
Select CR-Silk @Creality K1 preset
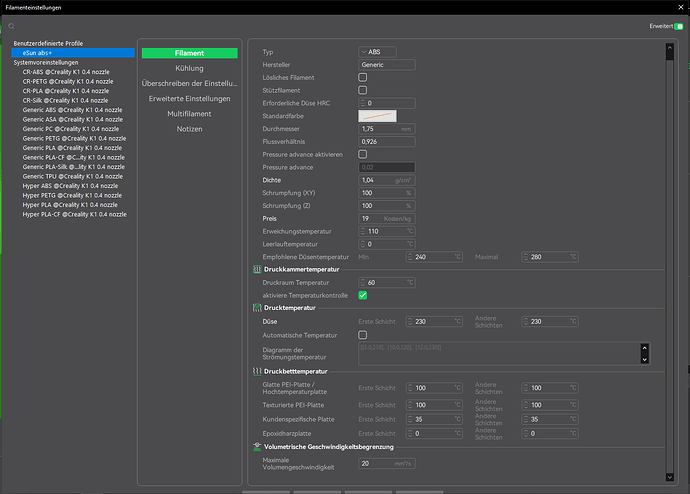[x=65, y=100]
